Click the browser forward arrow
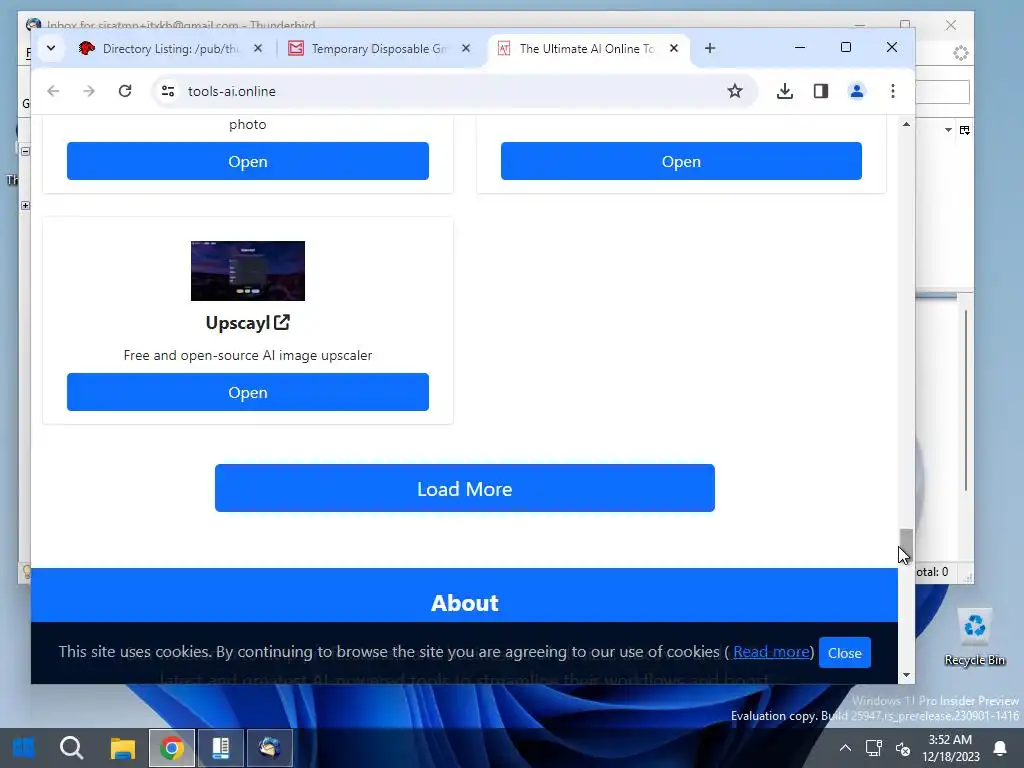Viewport: 1024px width, 768px height. [89, 91]
